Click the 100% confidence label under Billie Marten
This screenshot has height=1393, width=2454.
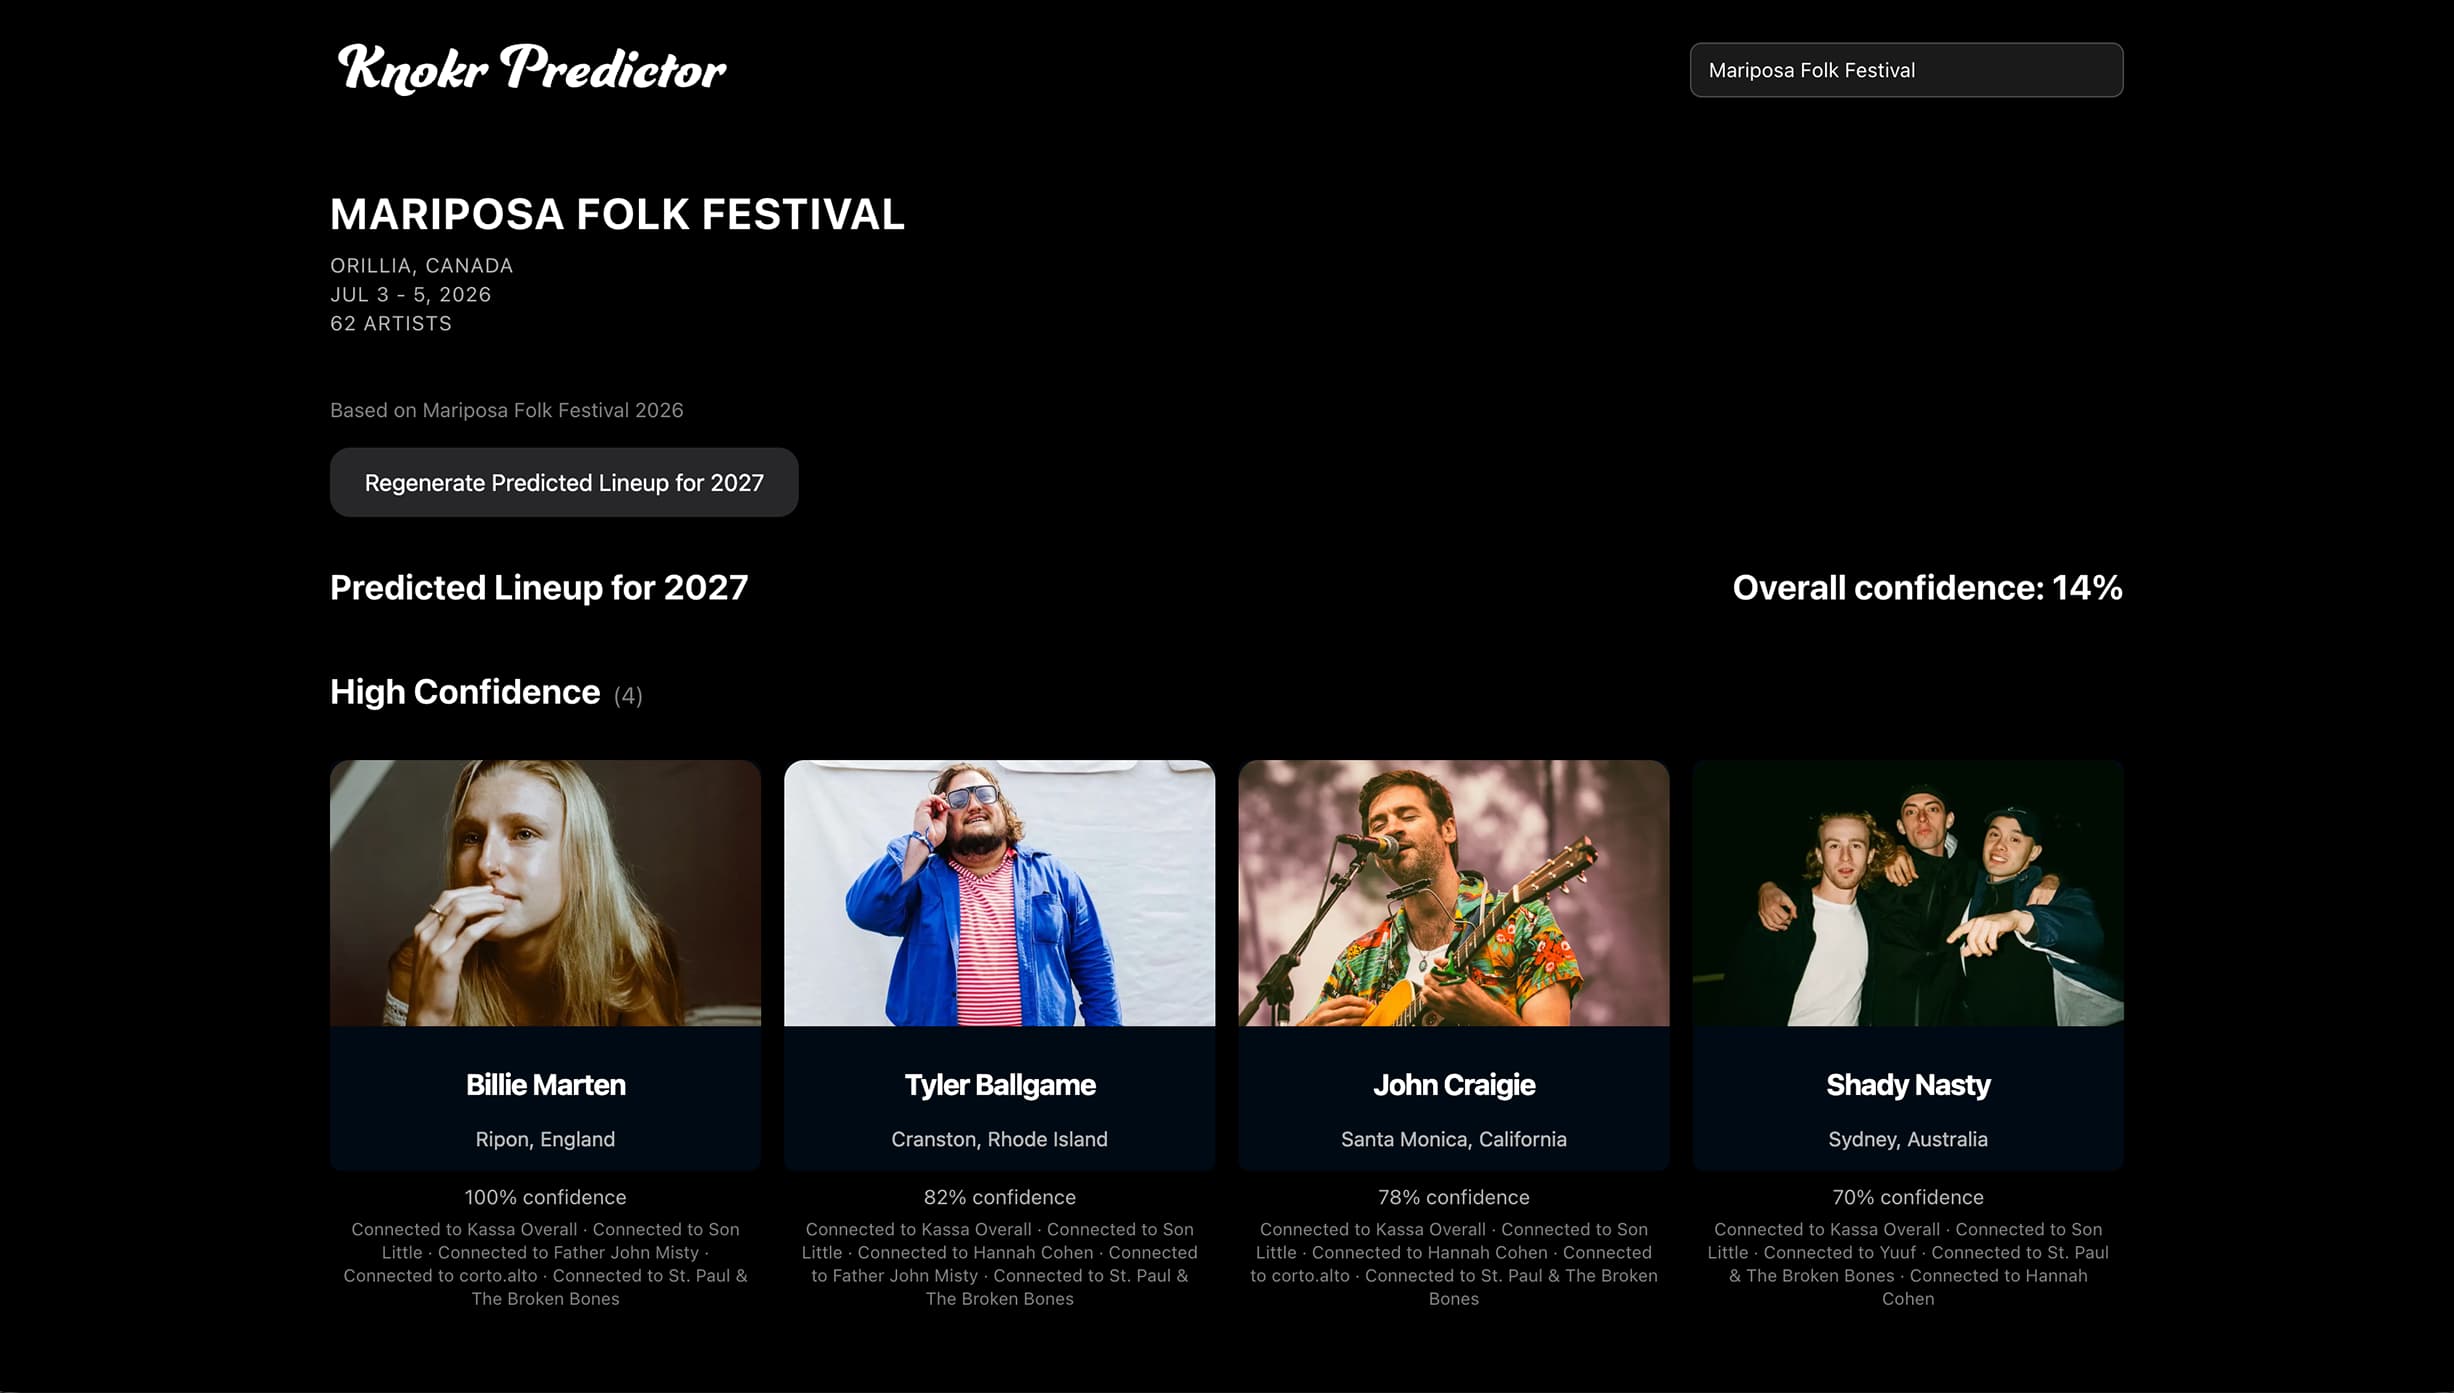[545, 1196]
